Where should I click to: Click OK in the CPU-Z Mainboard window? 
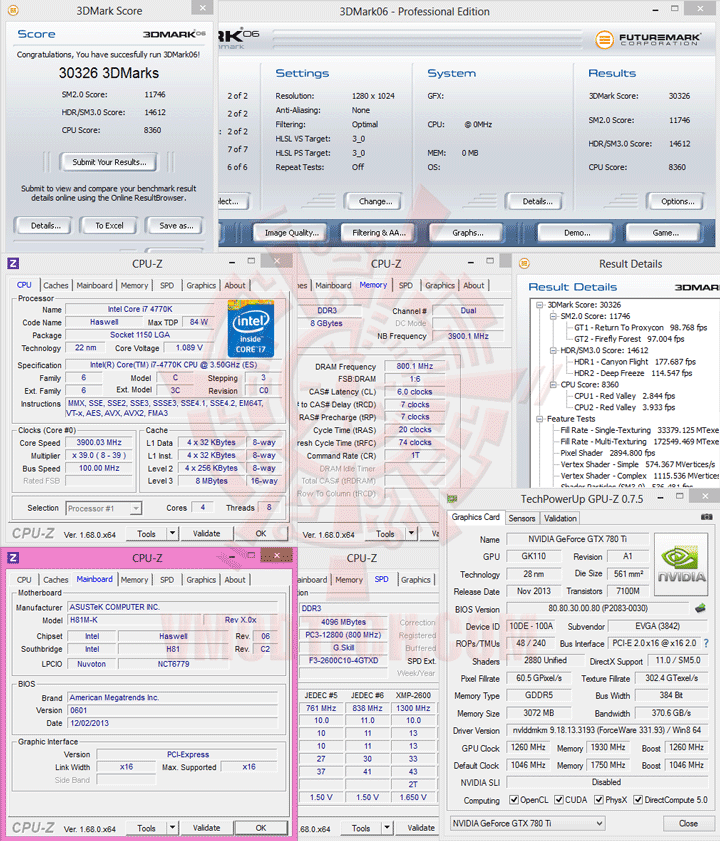pos(261,828)
